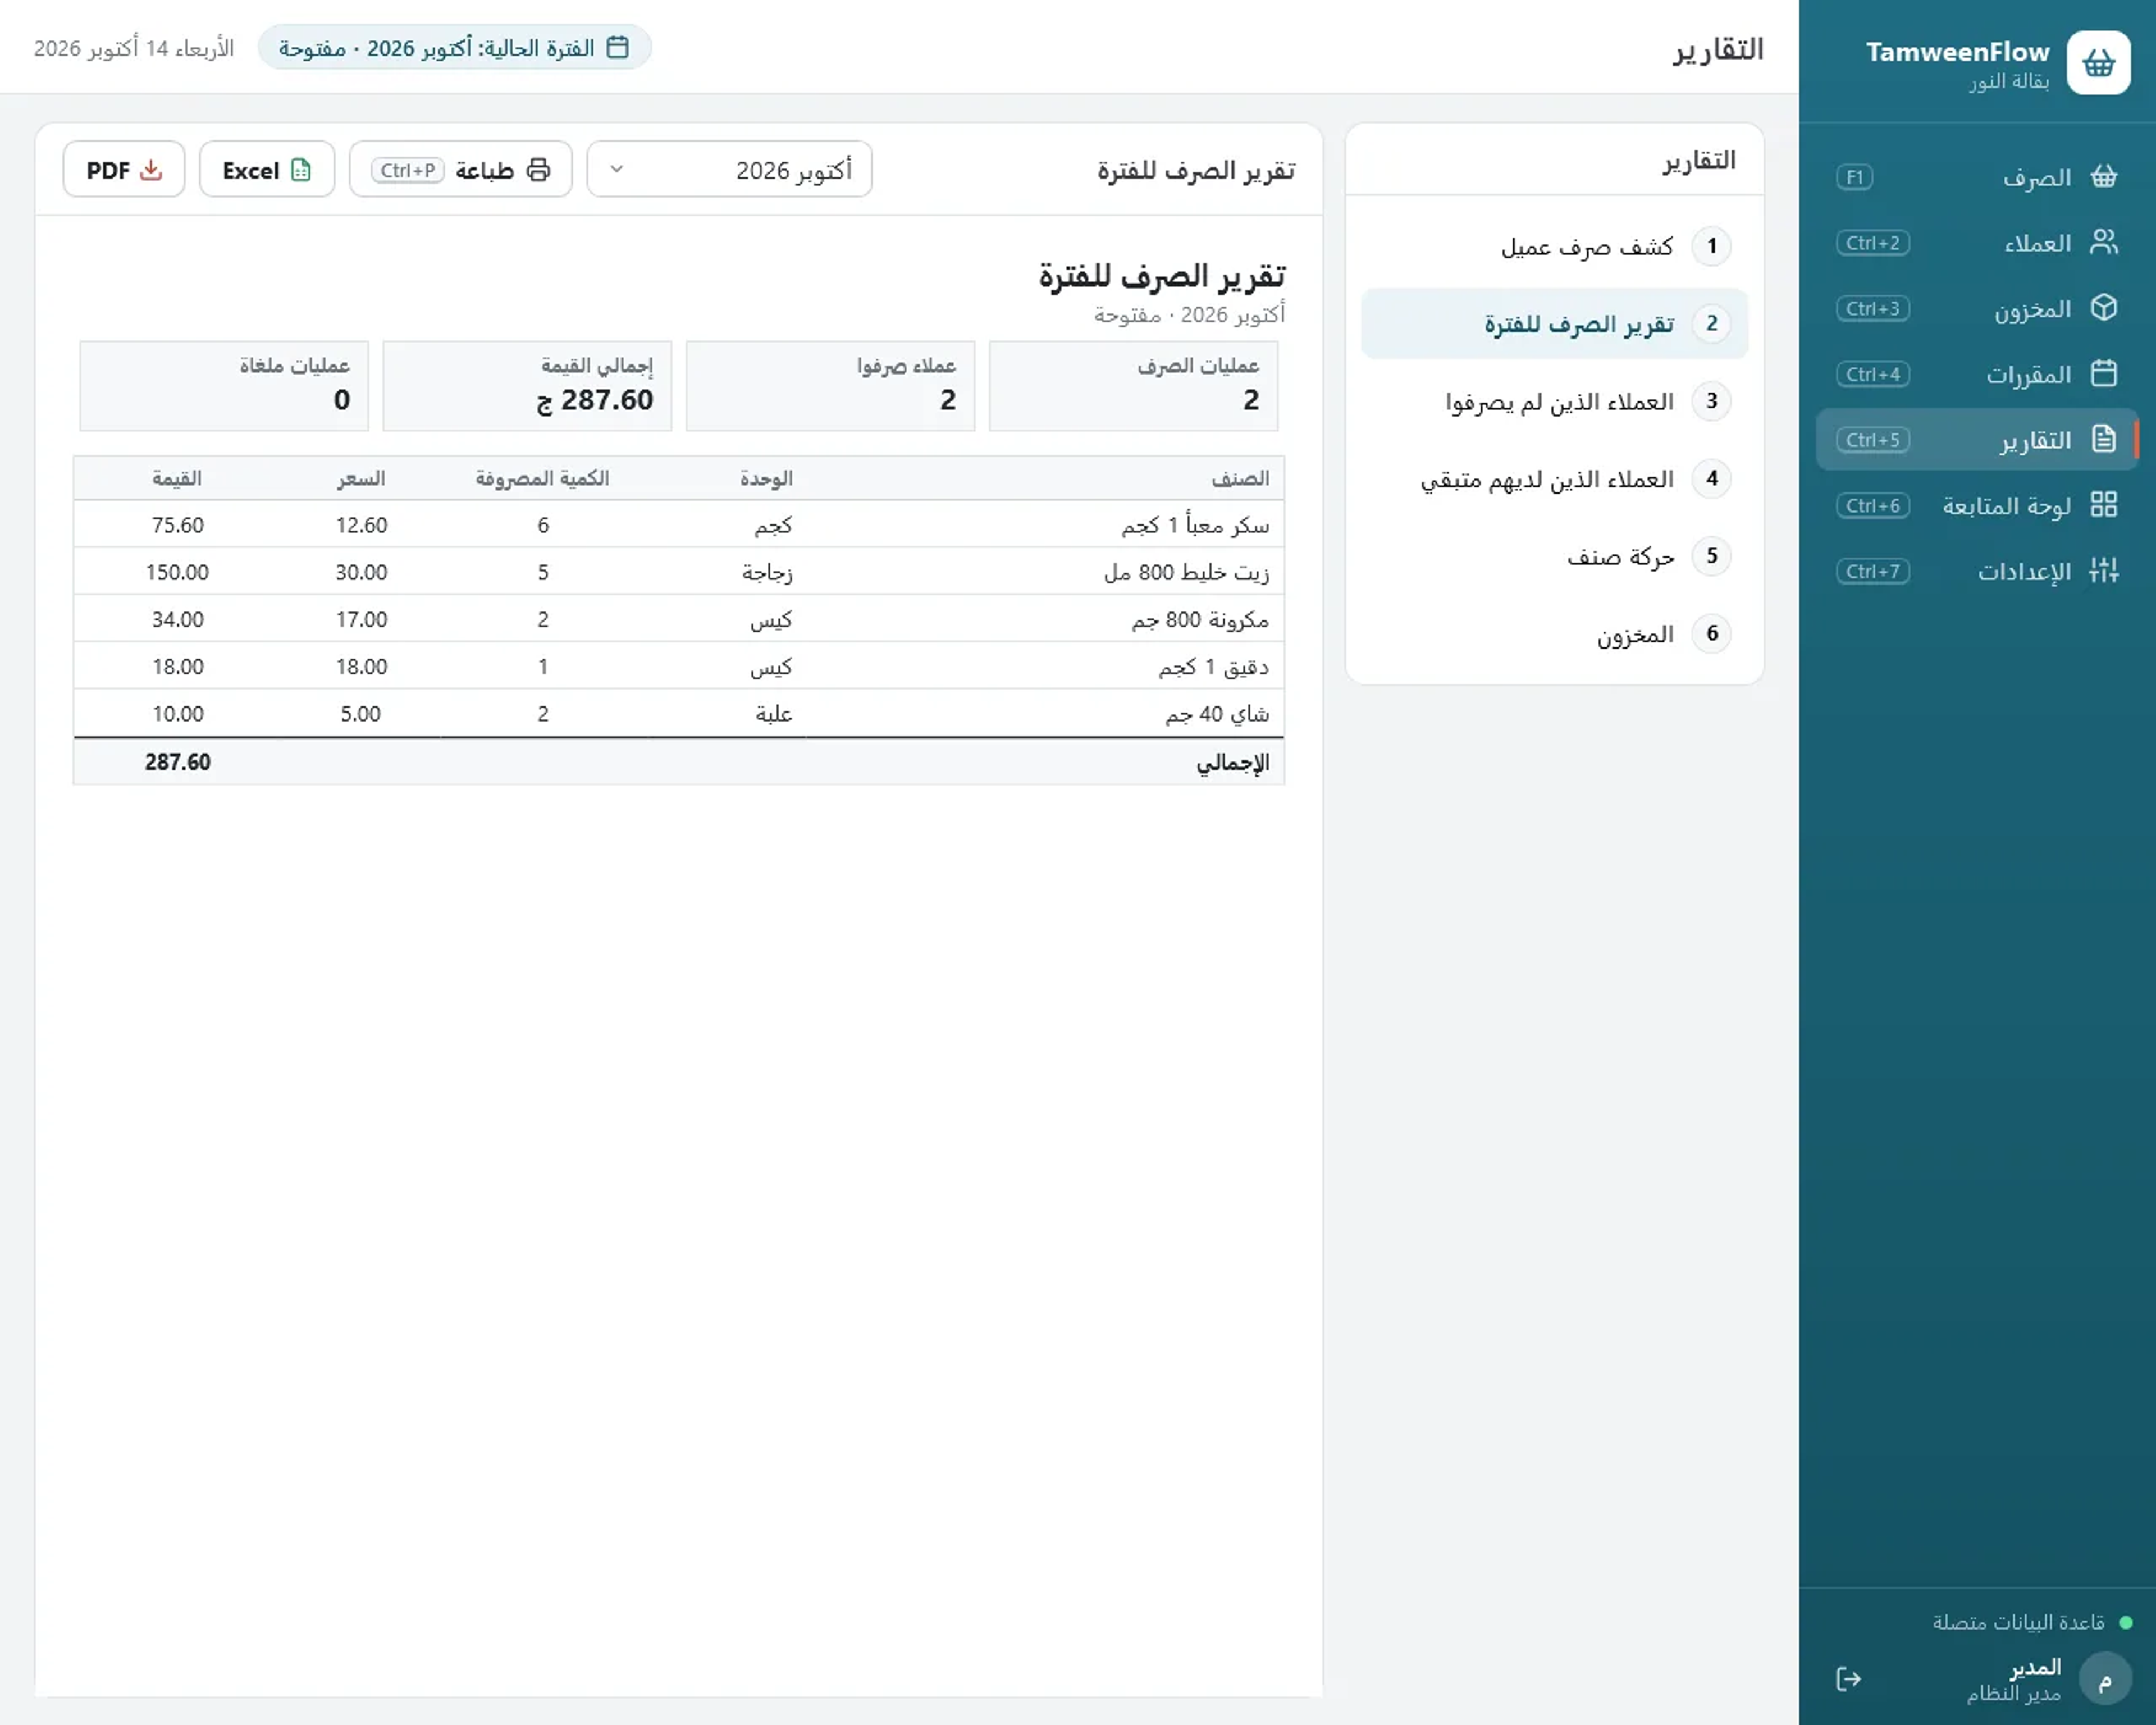Click the عمليات الصرف summary card
Viewport: 2156px width, 1725px height.
[1133, 386]
